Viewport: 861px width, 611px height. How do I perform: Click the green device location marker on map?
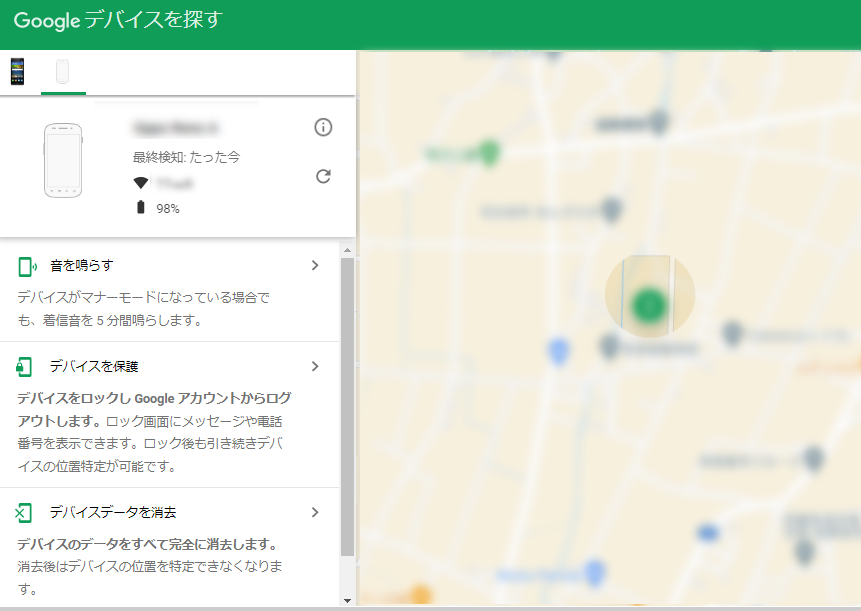[650, 306]
